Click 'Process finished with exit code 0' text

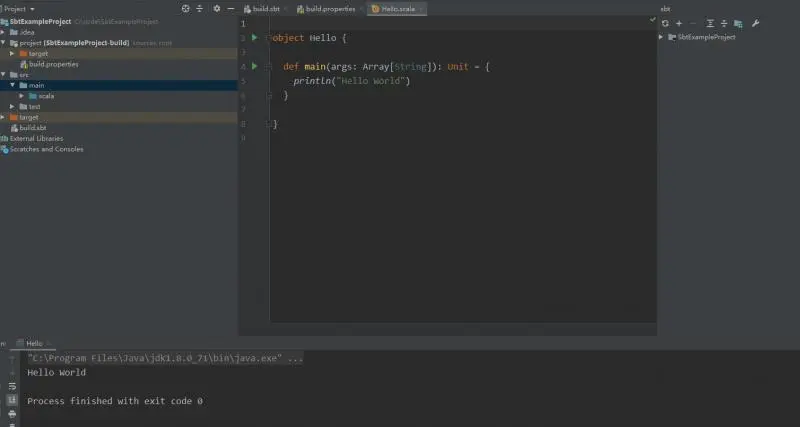coord(115,401)
